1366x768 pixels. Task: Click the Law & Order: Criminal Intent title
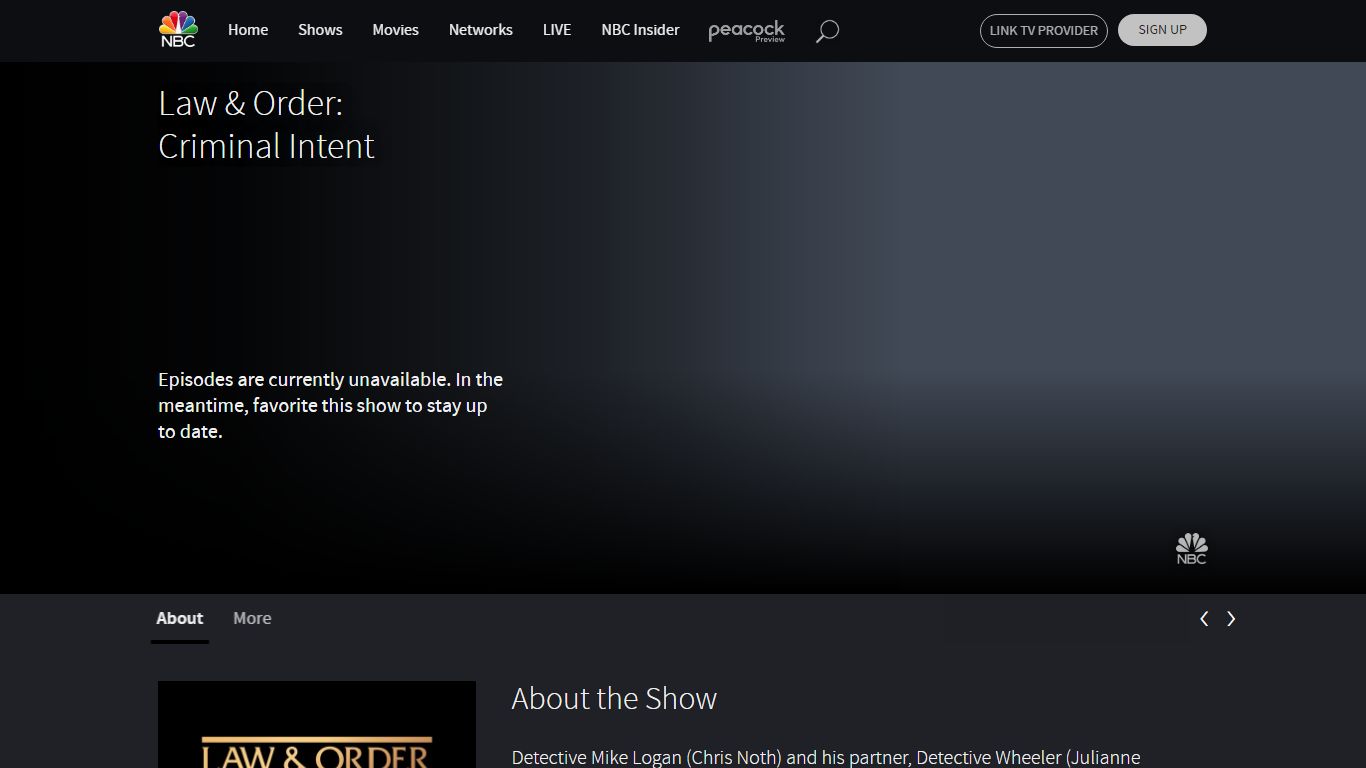(x=266, y=125)
